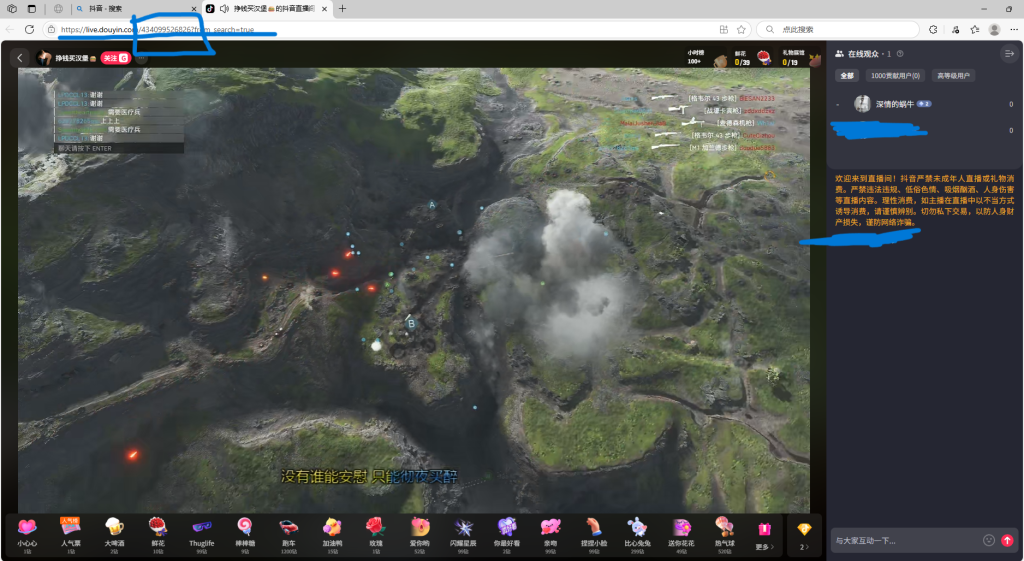
Task: Open the streamer's profile avatar
Action: coord(44,58)
